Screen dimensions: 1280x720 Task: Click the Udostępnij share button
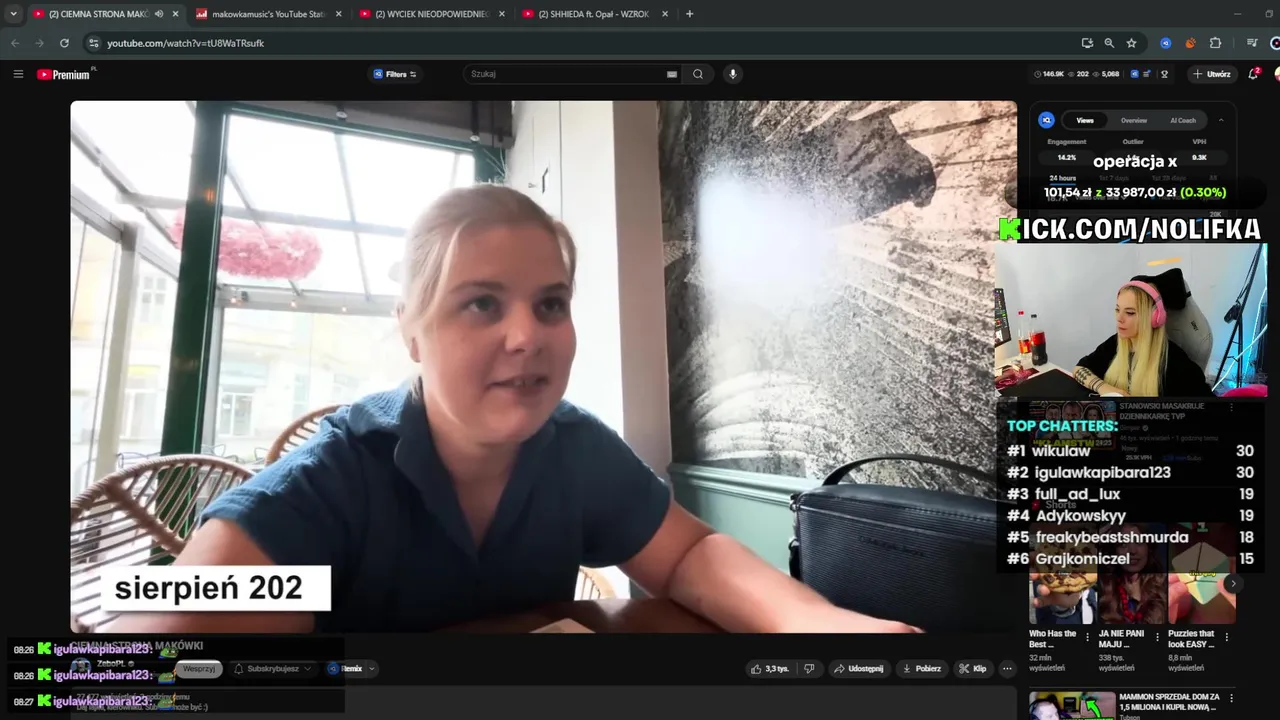pos(859,668)
